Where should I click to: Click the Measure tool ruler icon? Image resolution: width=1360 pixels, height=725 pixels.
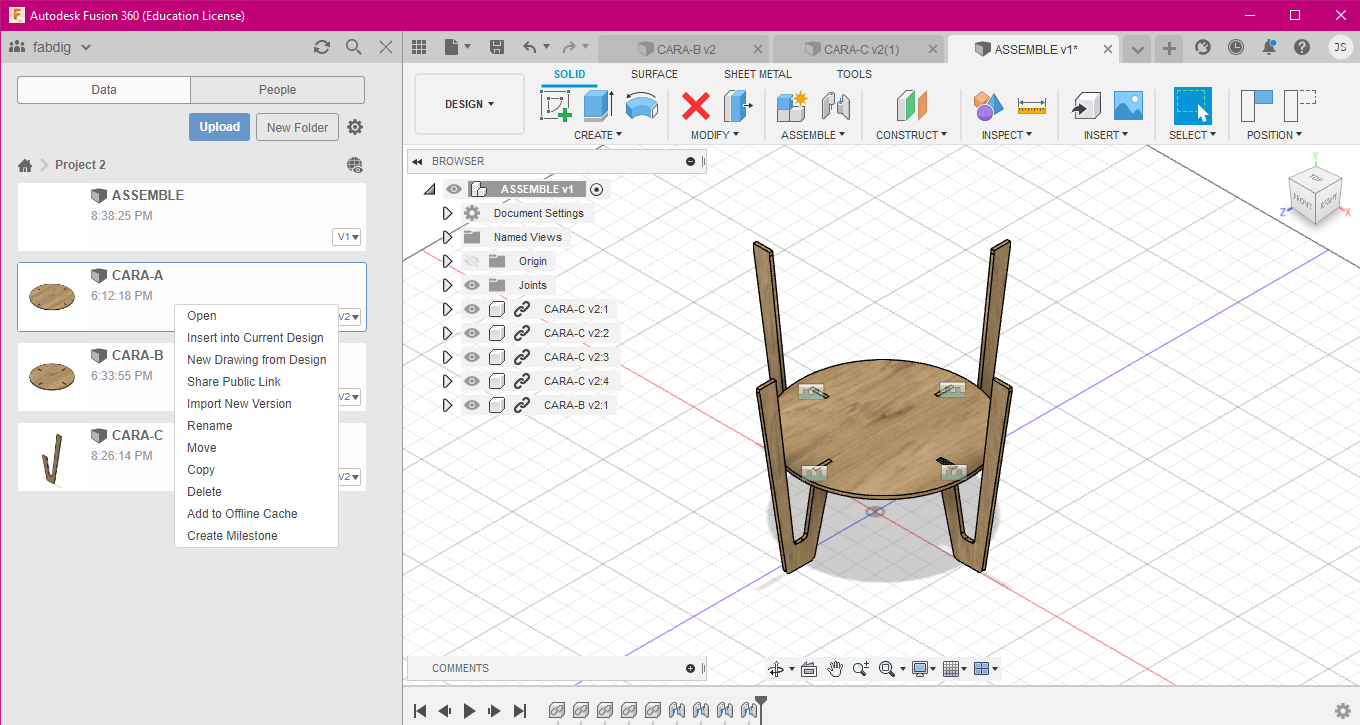tap(1031, 106)
